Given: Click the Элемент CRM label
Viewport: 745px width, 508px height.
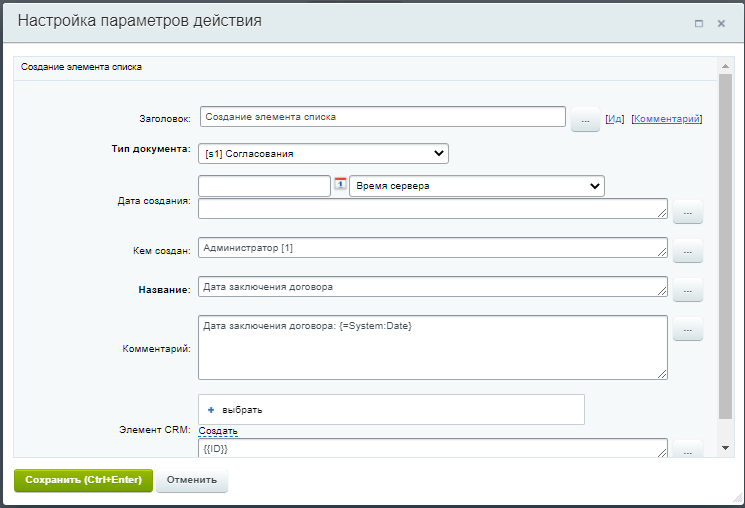Looking at the screenshot, I should pyautogui.click(x=154, y=430).
